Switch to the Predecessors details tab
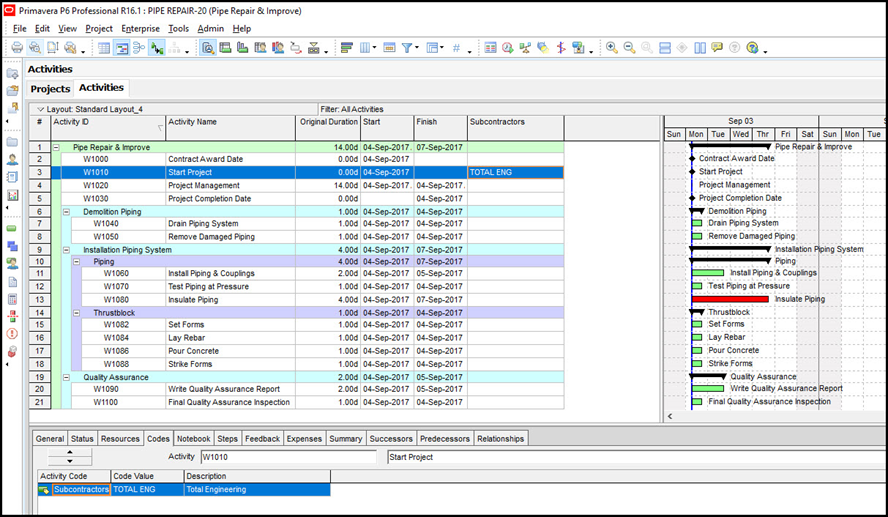888x517 pixels. (x=445, y=439)
